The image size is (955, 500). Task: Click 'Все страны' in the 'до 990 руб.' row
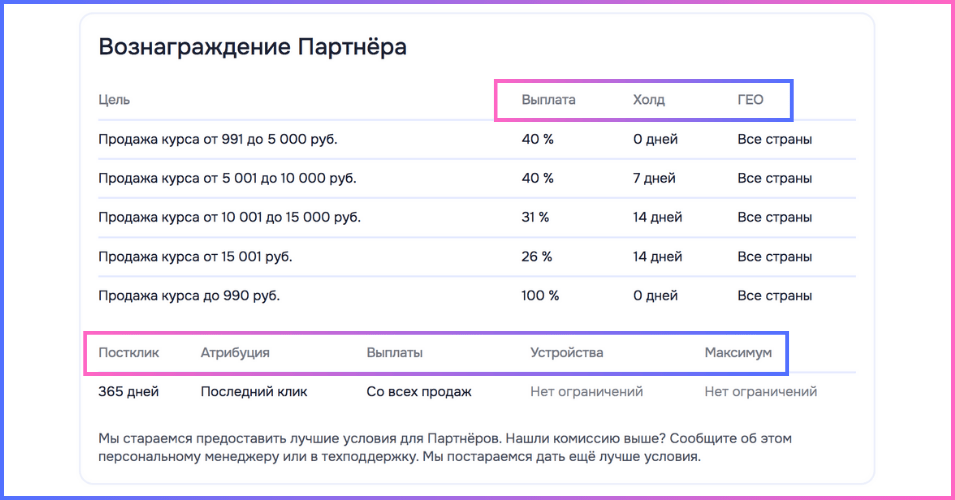(x=775, y=295)
